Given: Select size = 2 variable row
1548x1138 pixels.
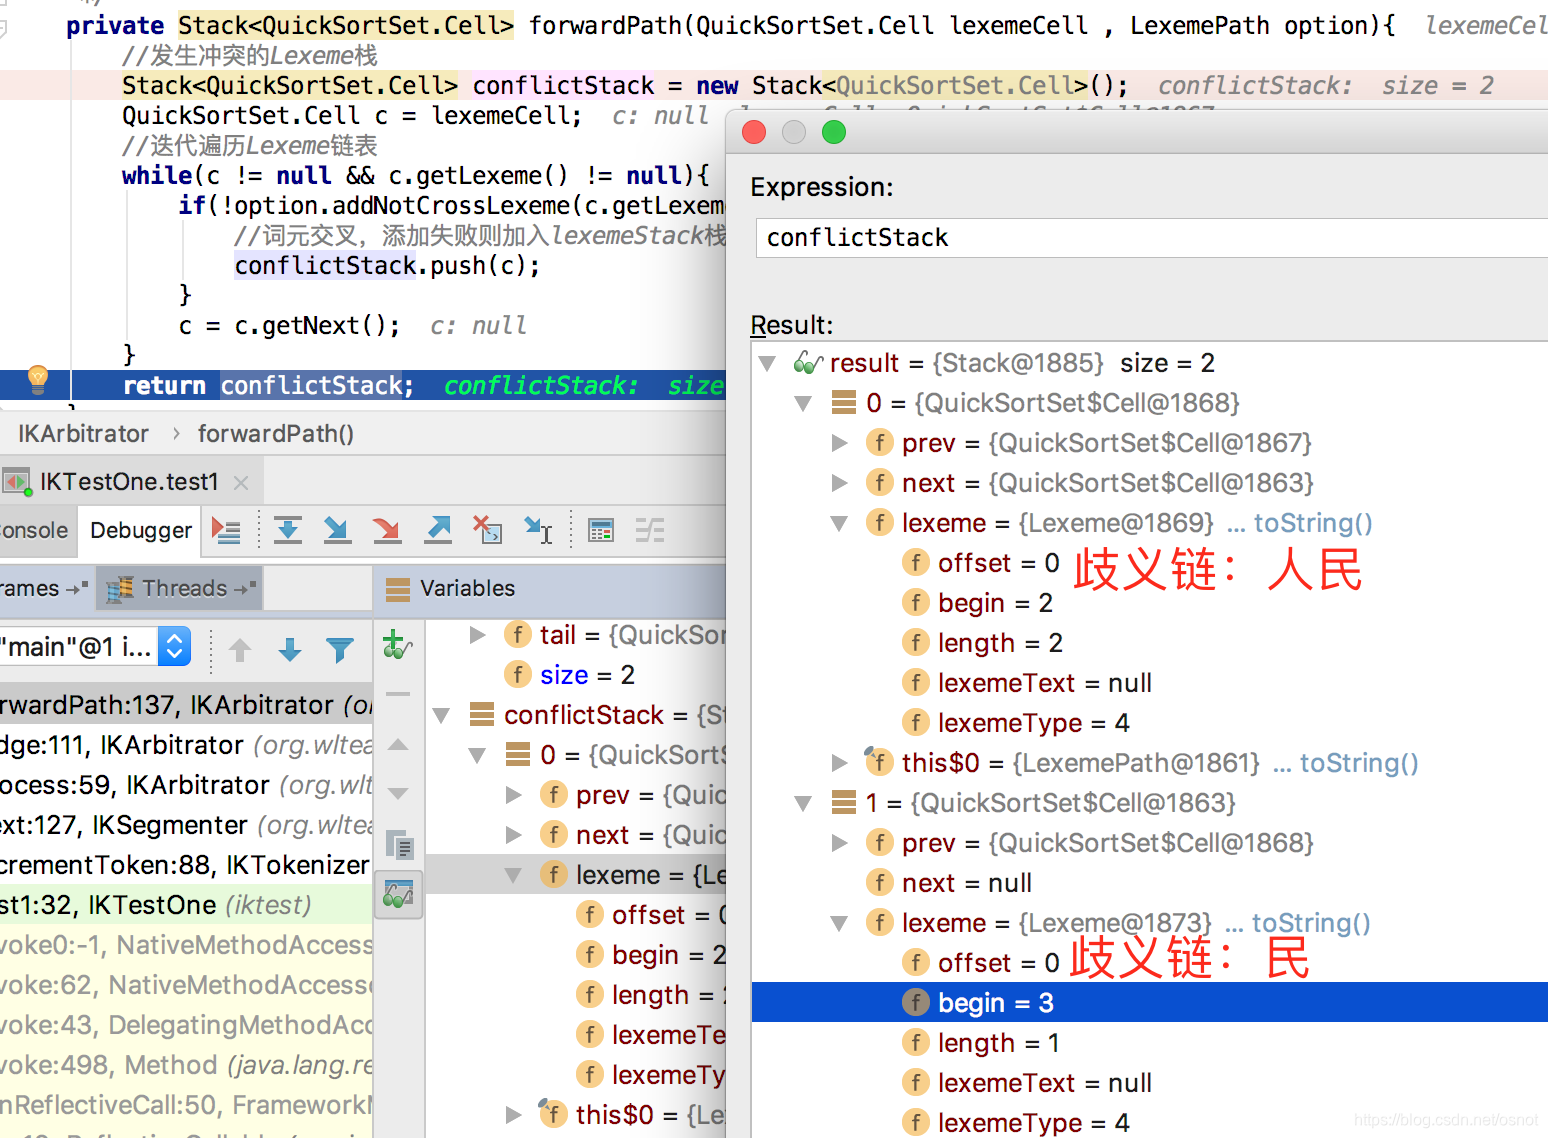Looking at the screenshot, I should click(576, 675).
